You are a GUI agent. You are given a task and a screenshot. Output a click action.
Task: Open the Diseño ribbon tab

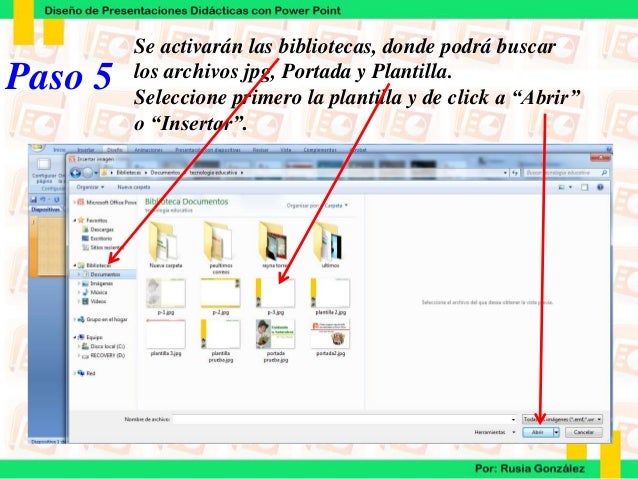pos(114,150)
